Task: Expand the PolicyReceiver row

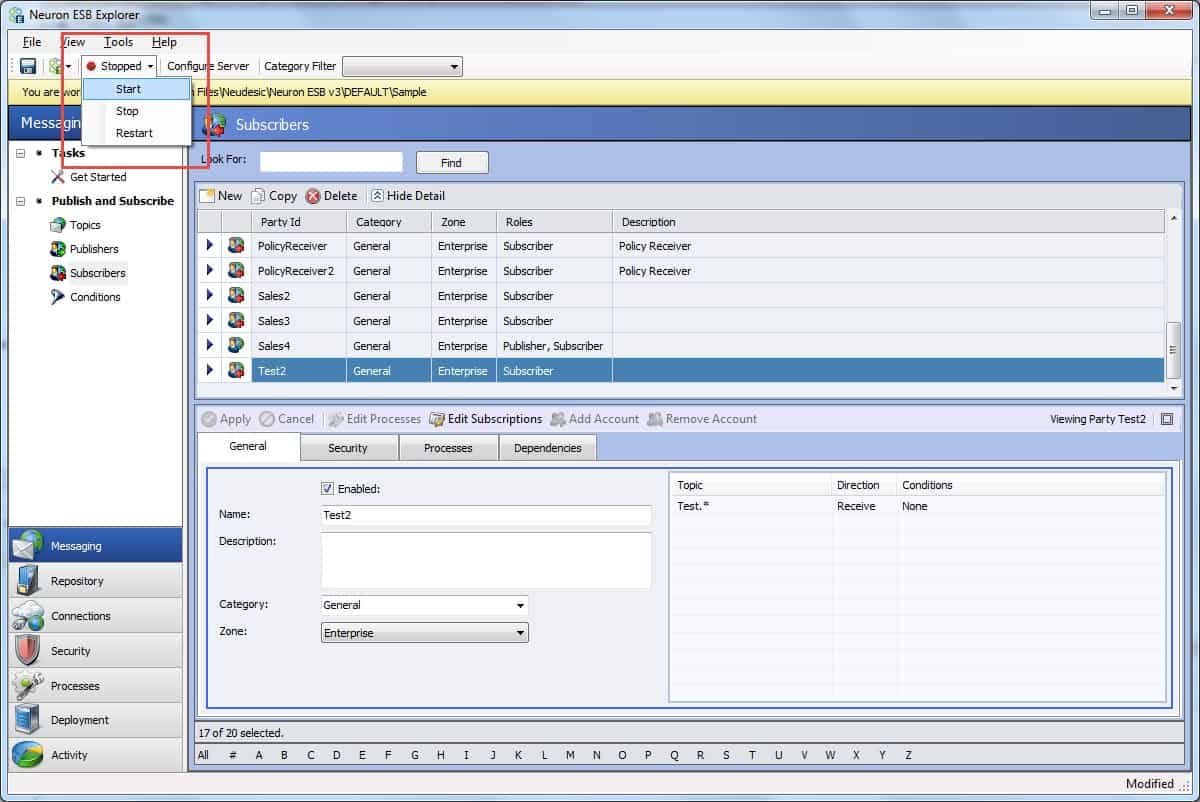Action: pos(210,245)
